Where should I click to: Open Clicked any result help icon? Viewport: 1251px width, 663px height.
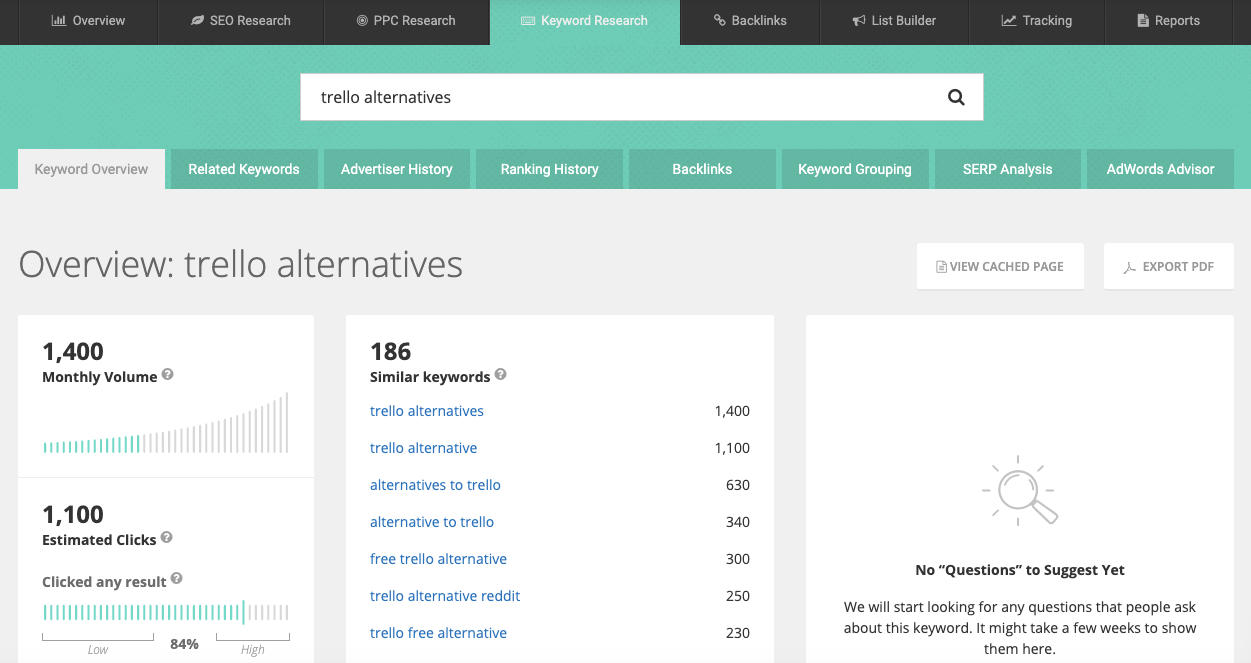[x=177, y=579]
